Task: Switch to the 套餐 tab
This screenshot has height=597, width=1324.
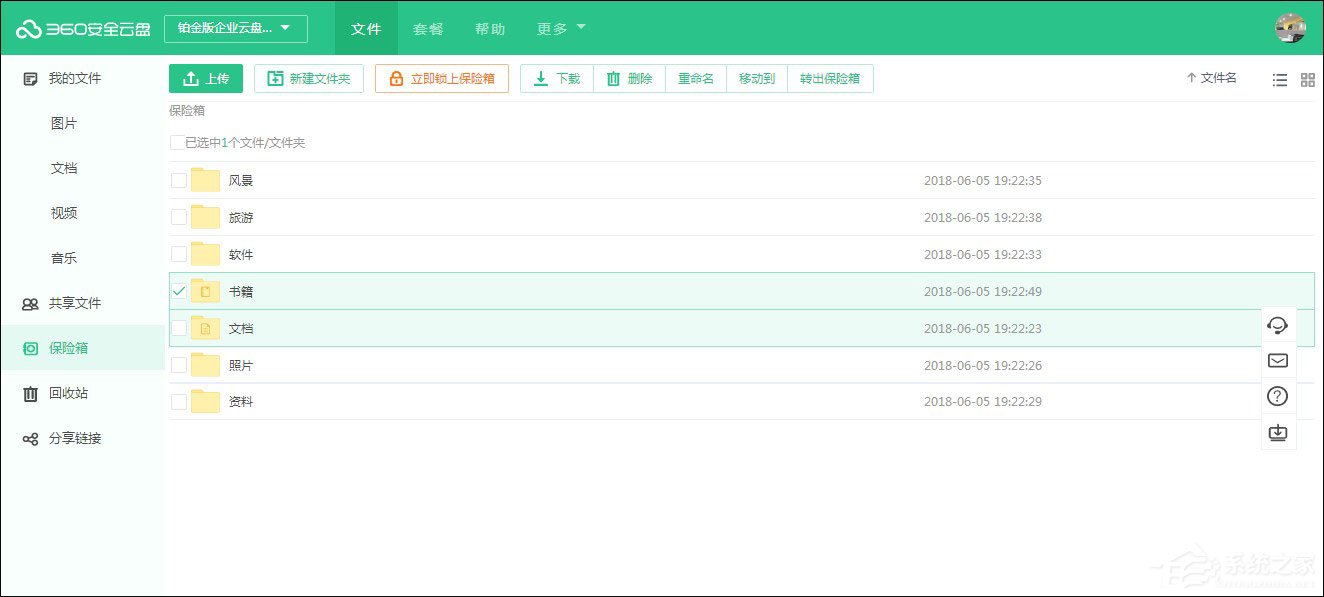Action: point(428,29)
